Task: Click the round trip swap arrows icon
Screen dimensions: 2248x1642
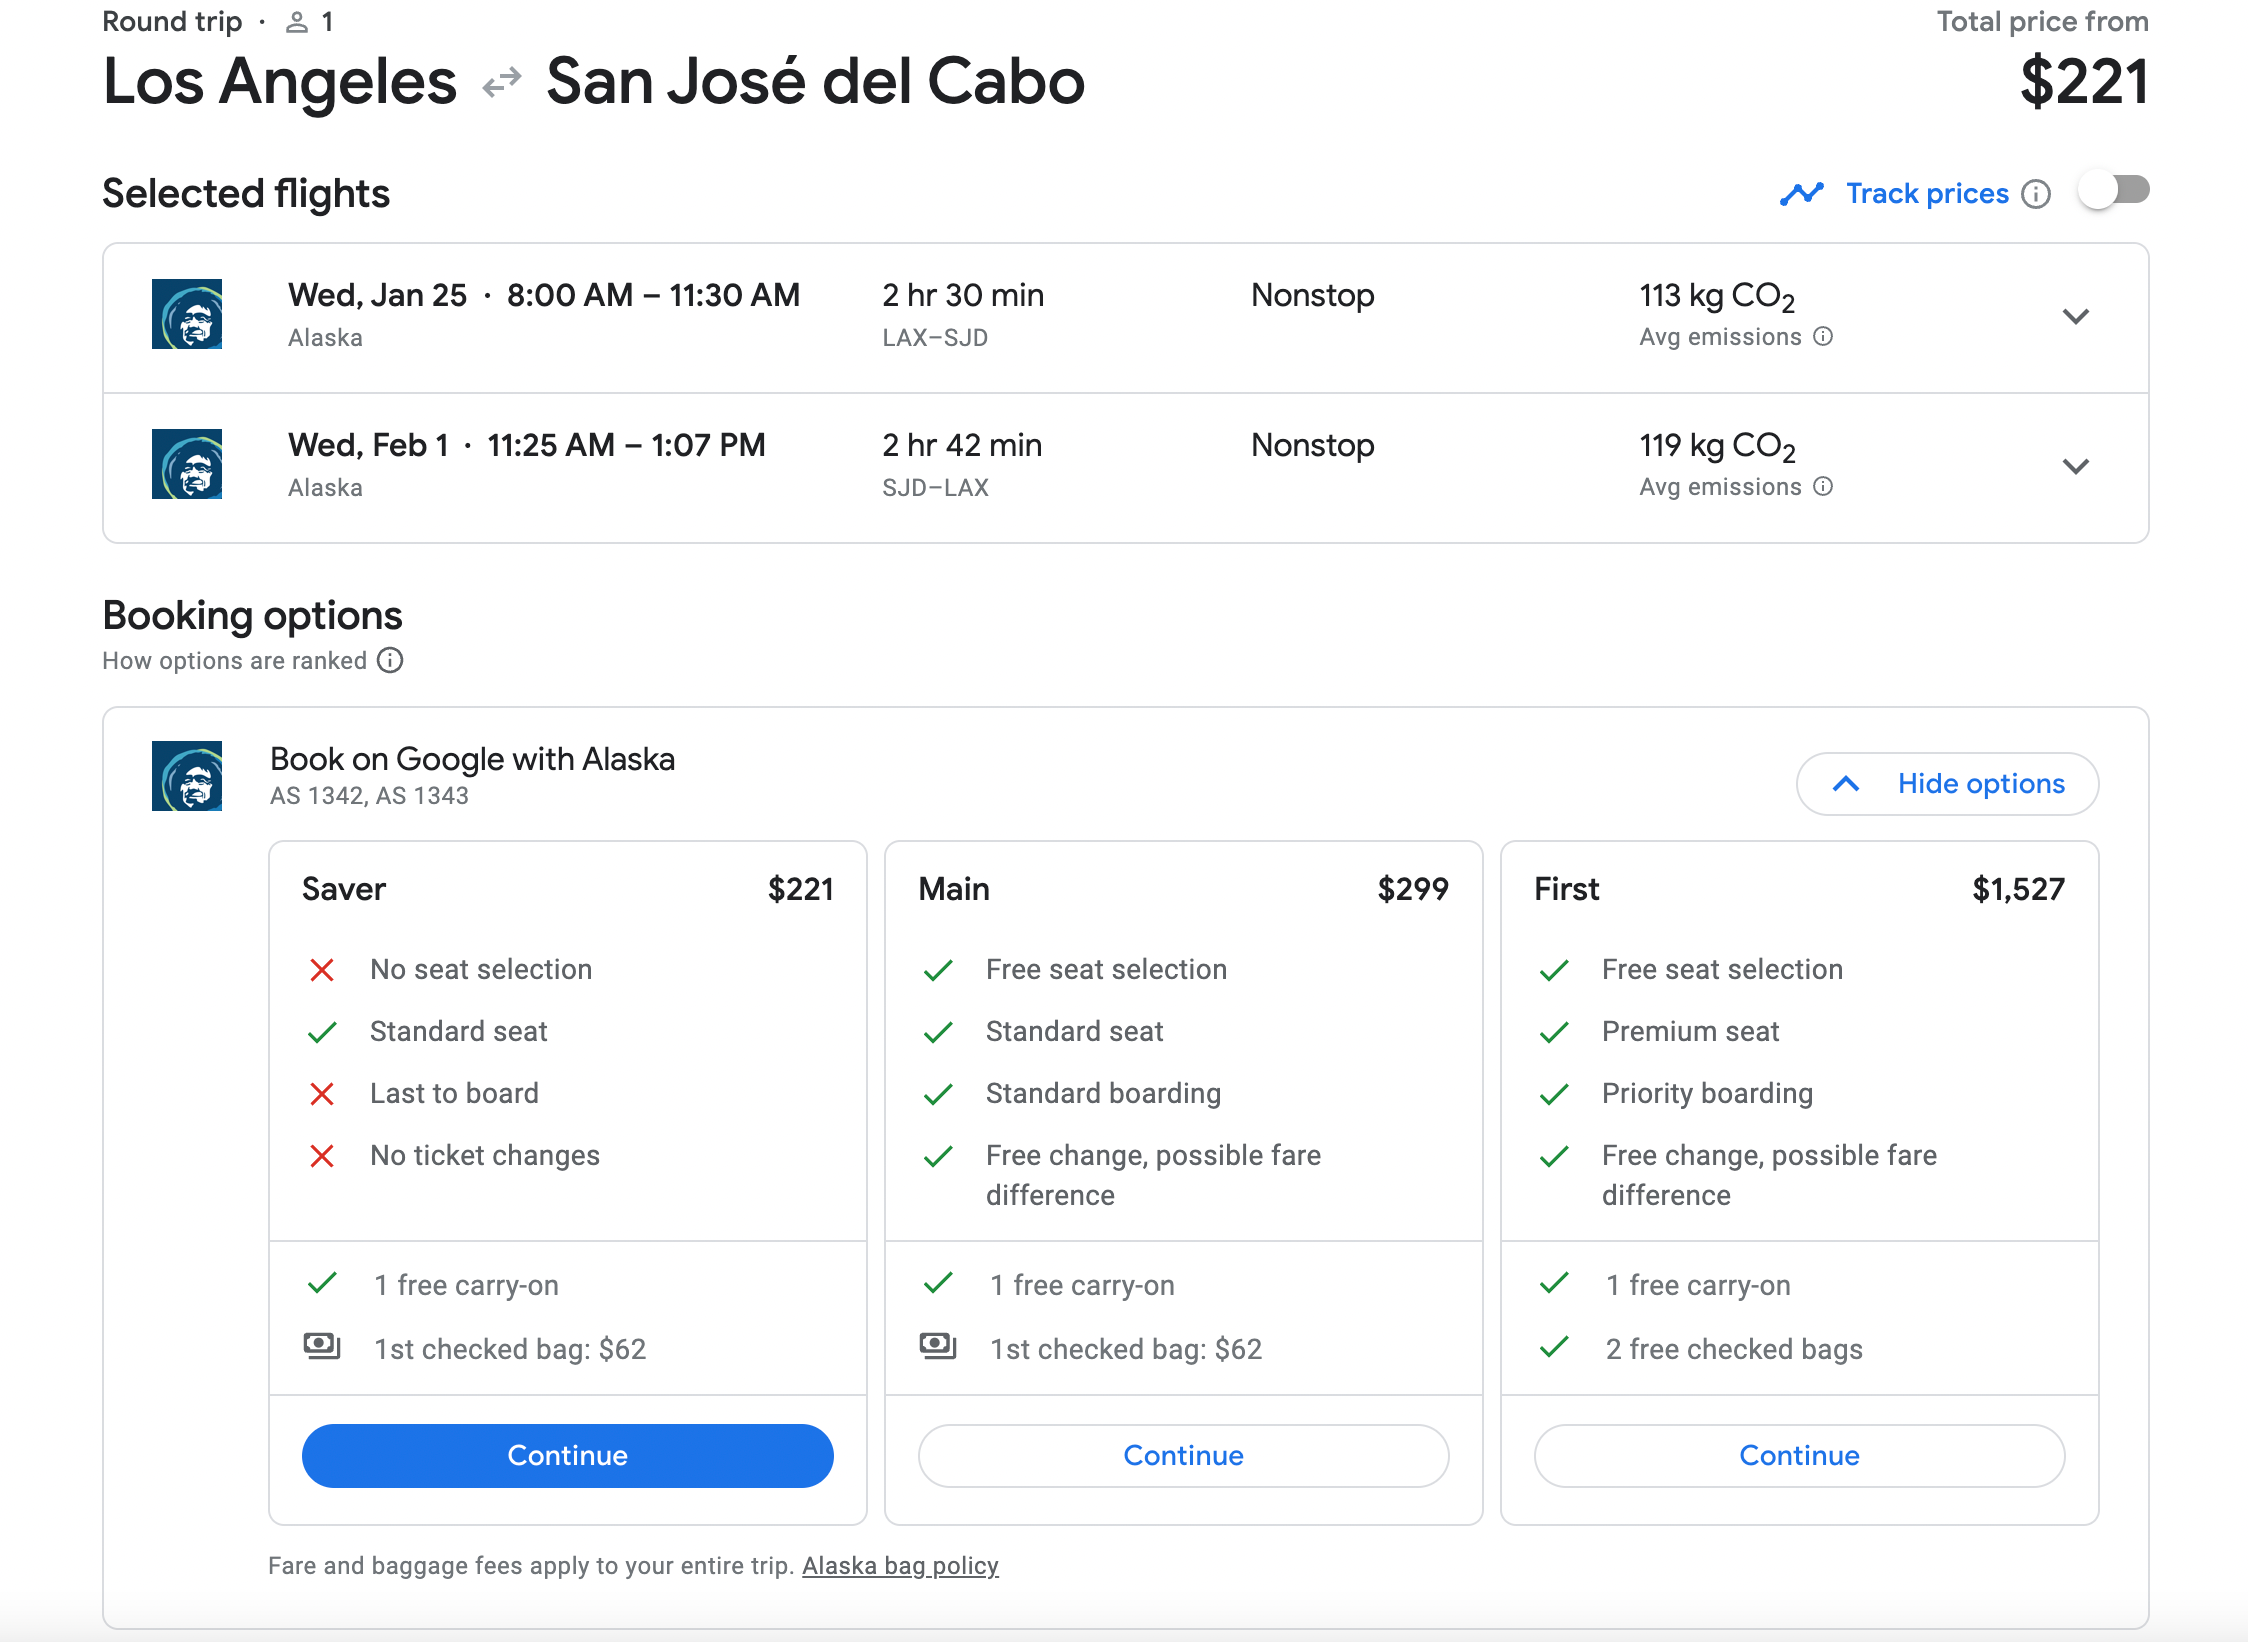Action: (502, 83)
